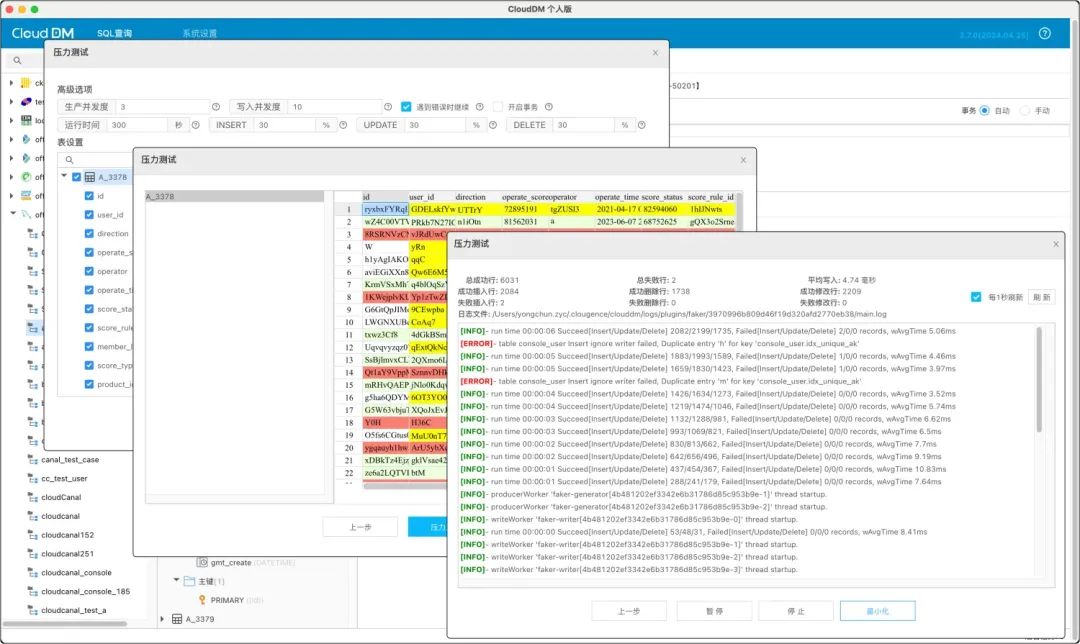Screen dimensions: 1080x644
Task: Select the 手动 transaction radio button
Action: coord(1025,110)
